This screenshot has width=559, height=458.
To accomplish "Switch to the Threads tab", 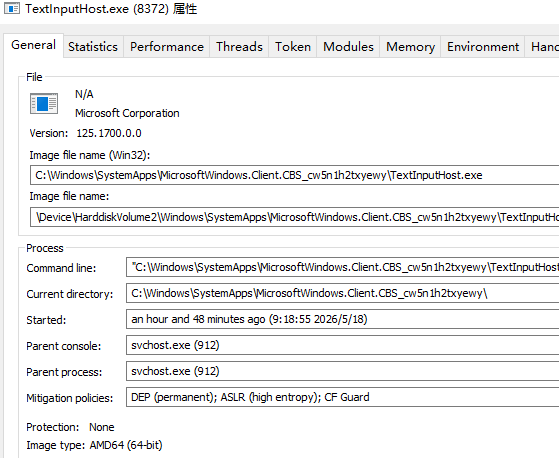I will pyautogui.click(x=239, y=47).
